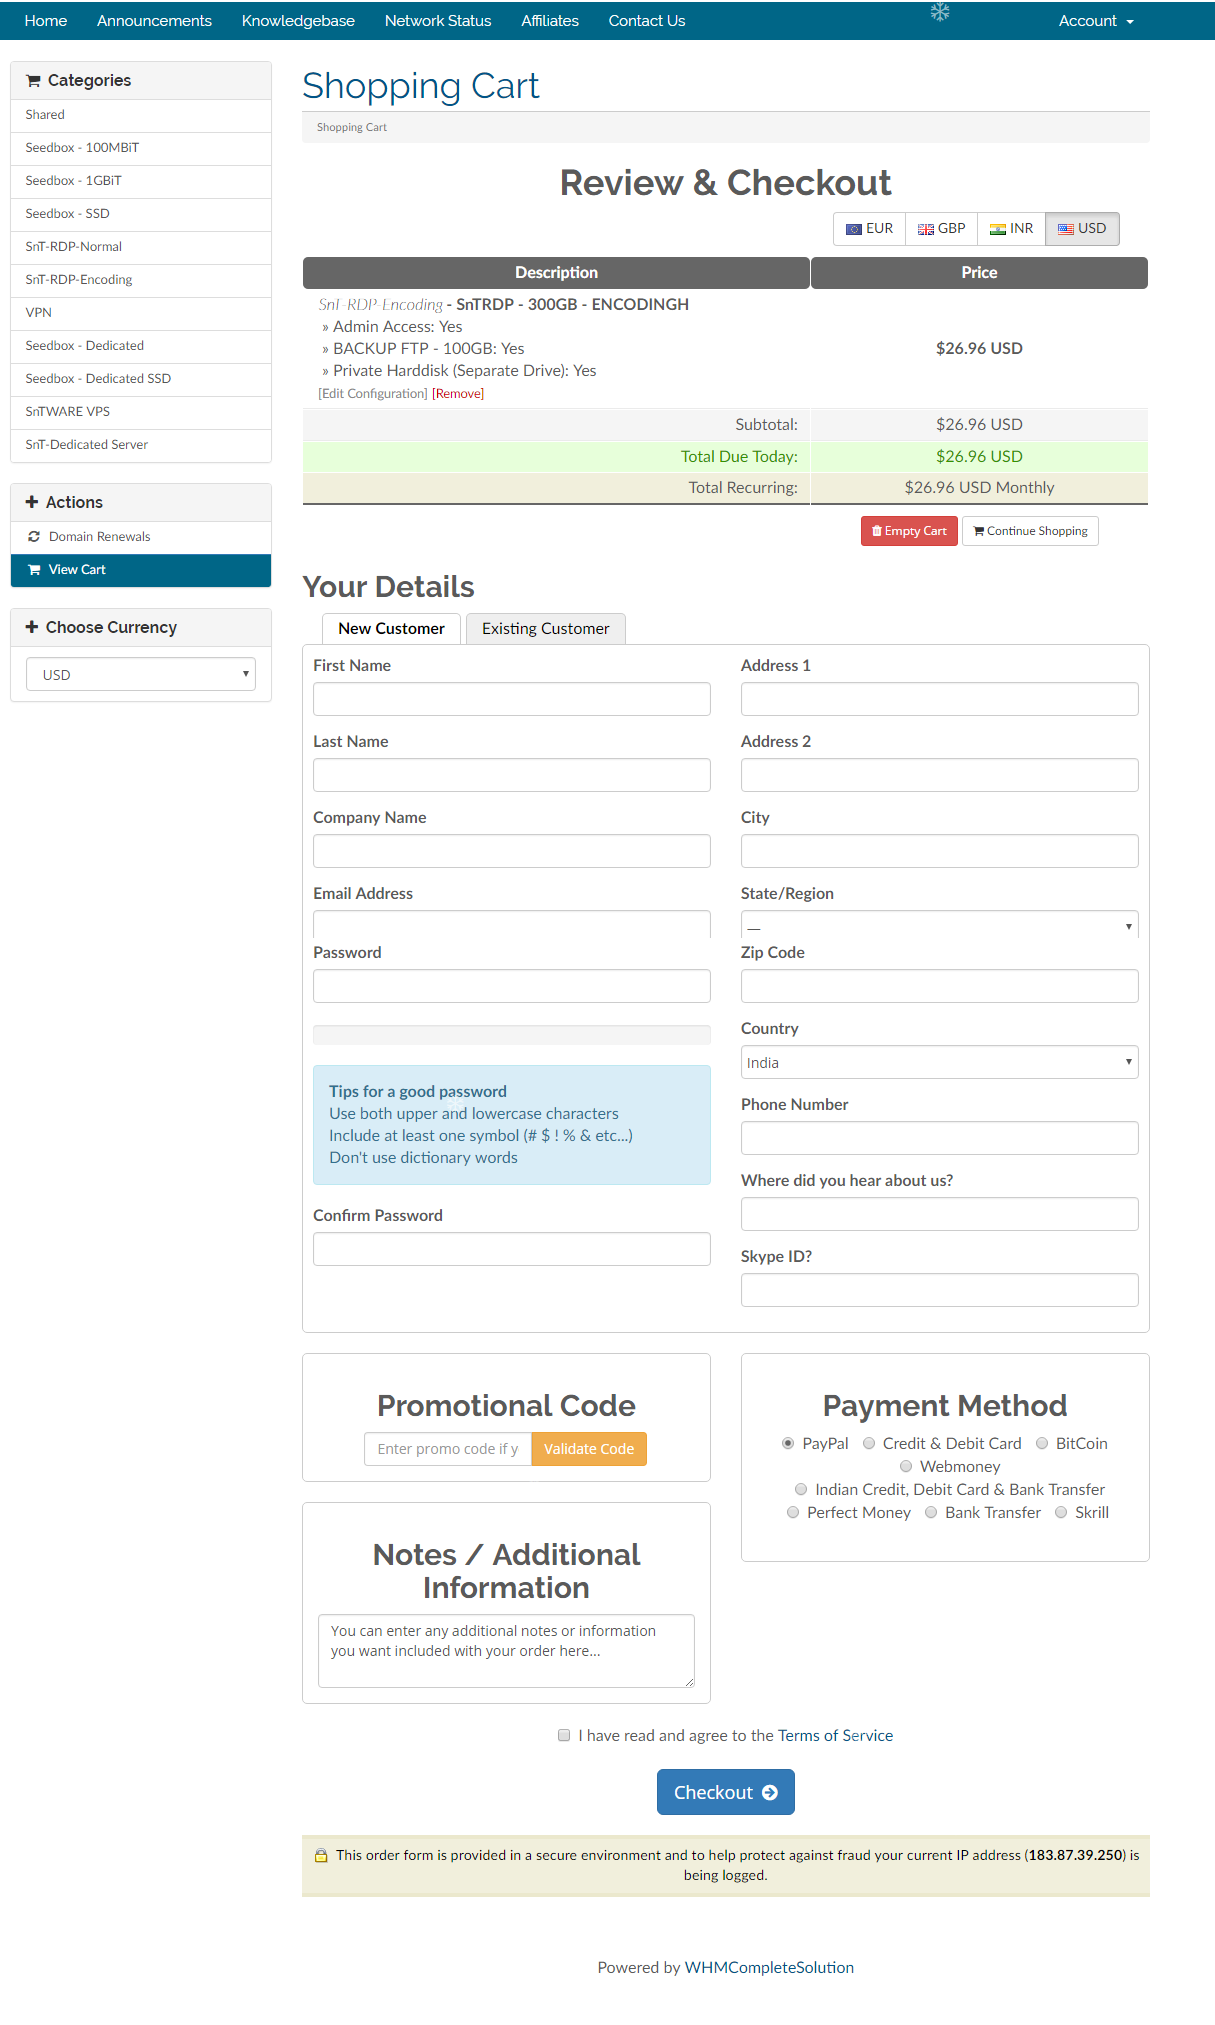The image size is (1215, 2025).
Task: Click the Phone Number input field
Action: (x=939, y=1138)
